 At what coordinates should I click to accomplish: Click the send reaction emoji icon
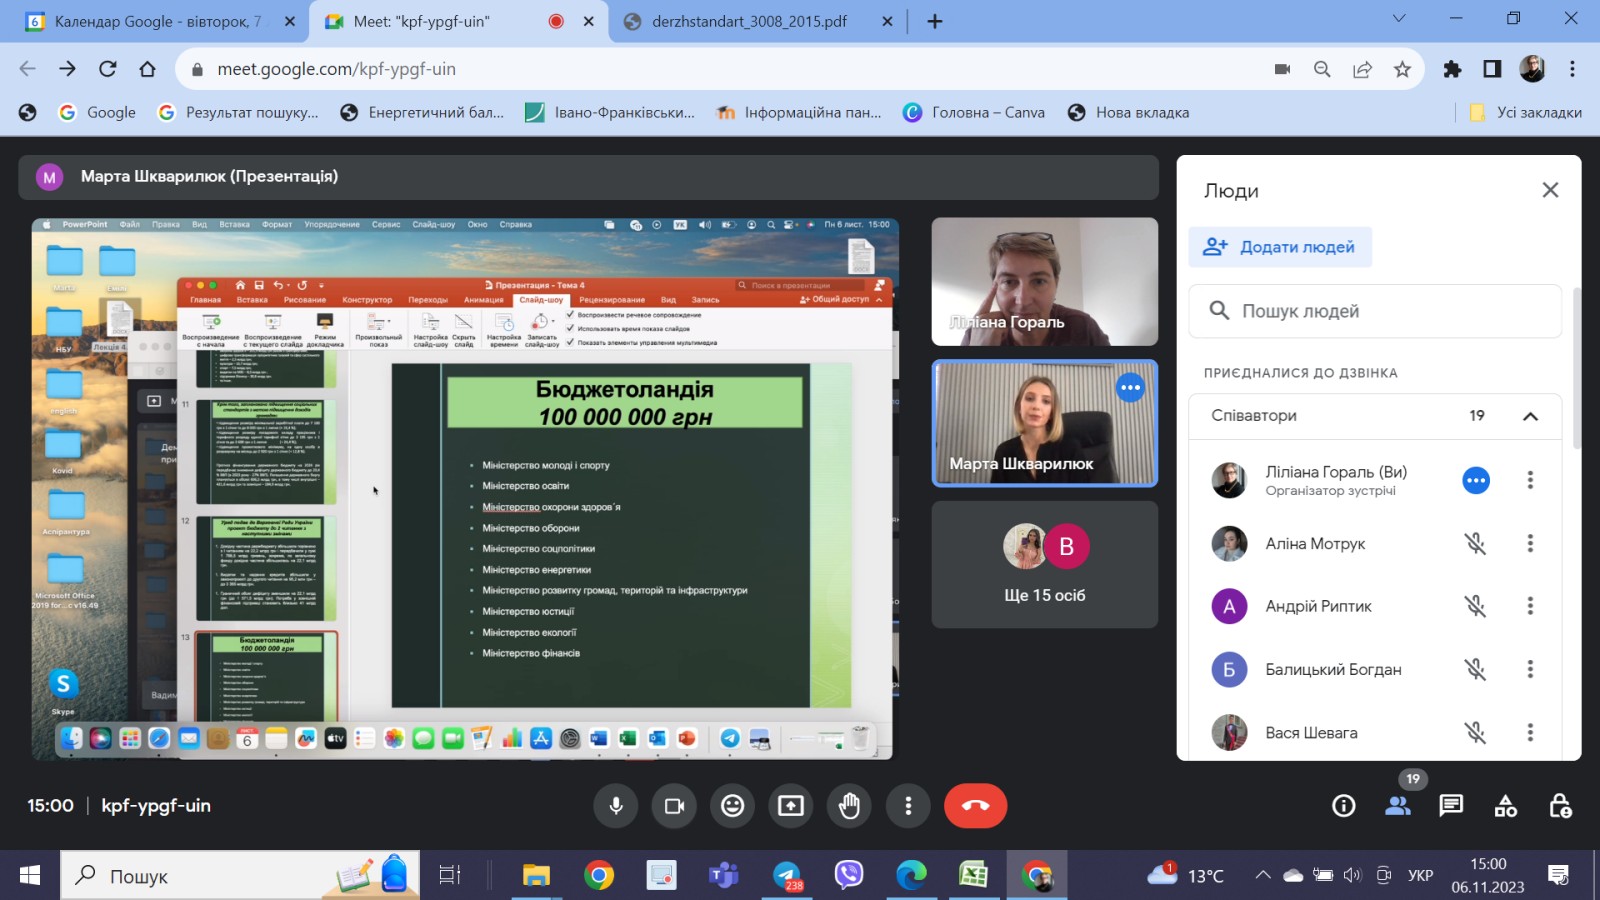[x=733, y=806]
